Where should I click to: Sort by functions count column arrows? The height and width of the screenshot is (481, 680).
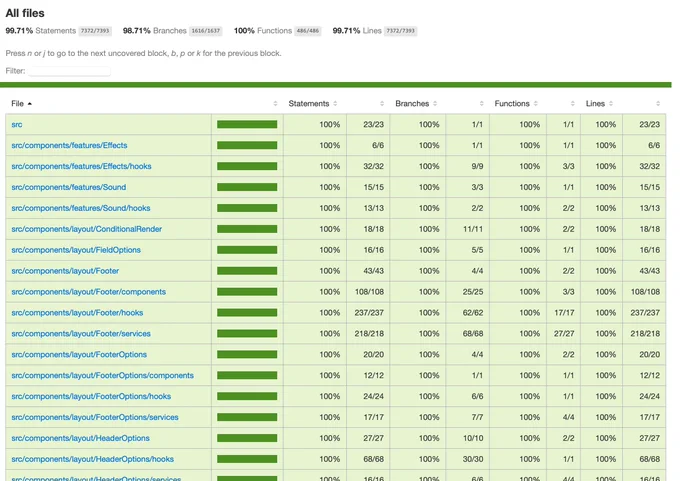pyautogui.click(x=572, y=104)
